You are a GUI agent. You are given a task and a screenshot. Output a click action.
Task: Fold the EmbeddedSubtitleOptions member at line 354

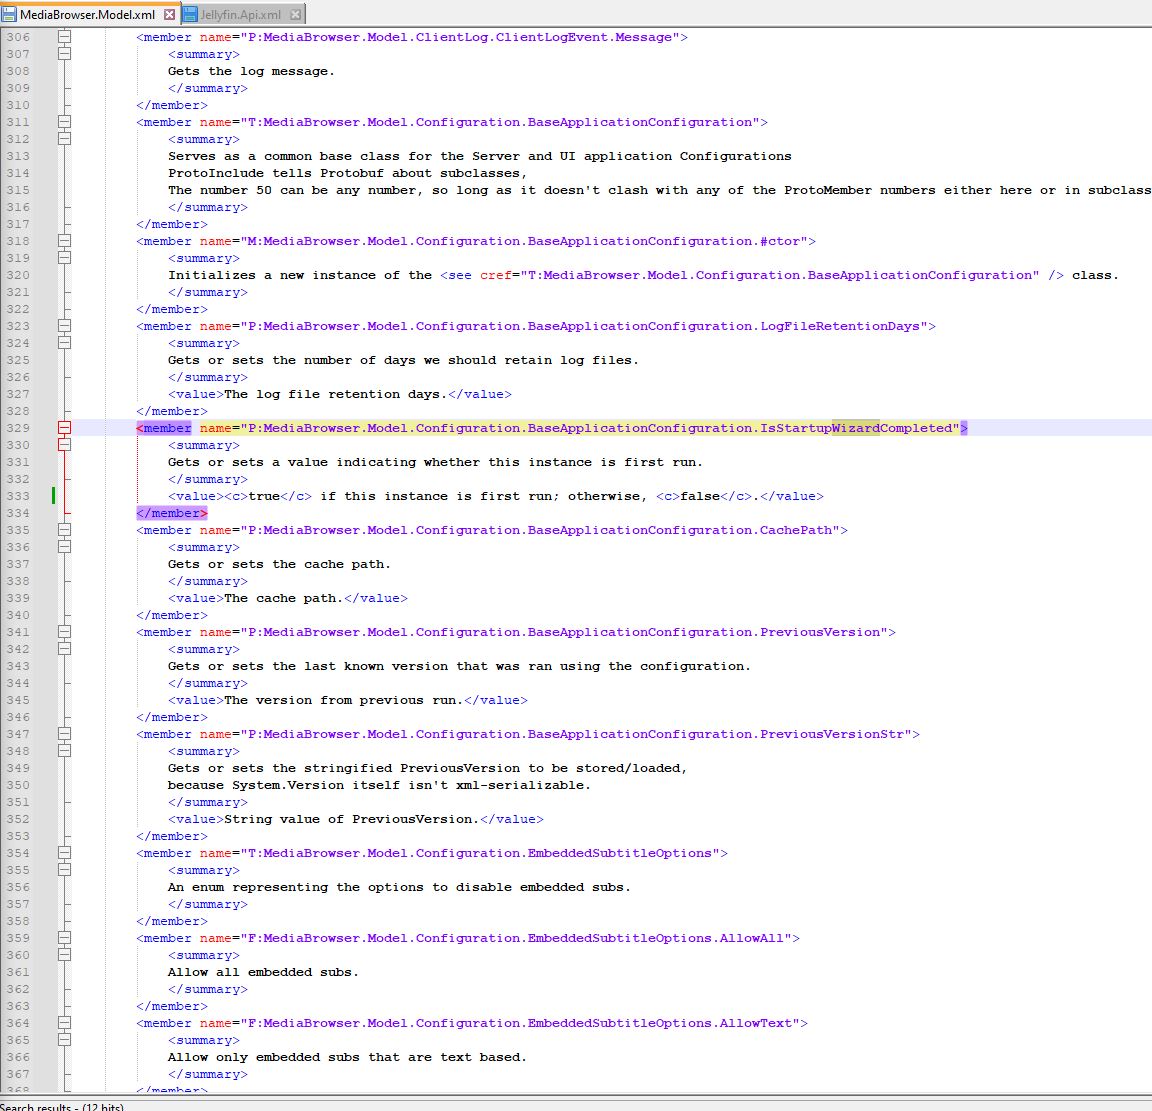pos(65,853)
